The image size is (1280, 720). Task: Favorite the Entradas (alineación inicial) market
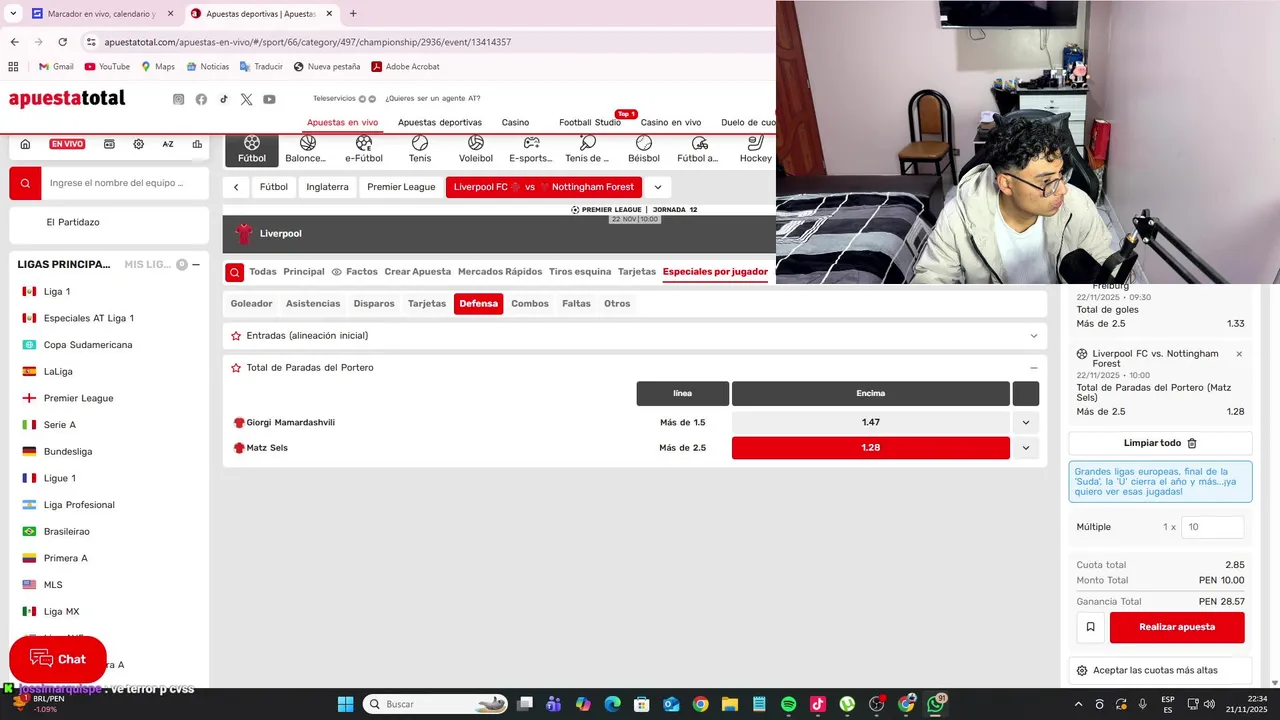pyautogui.click(x=236, y=336)
